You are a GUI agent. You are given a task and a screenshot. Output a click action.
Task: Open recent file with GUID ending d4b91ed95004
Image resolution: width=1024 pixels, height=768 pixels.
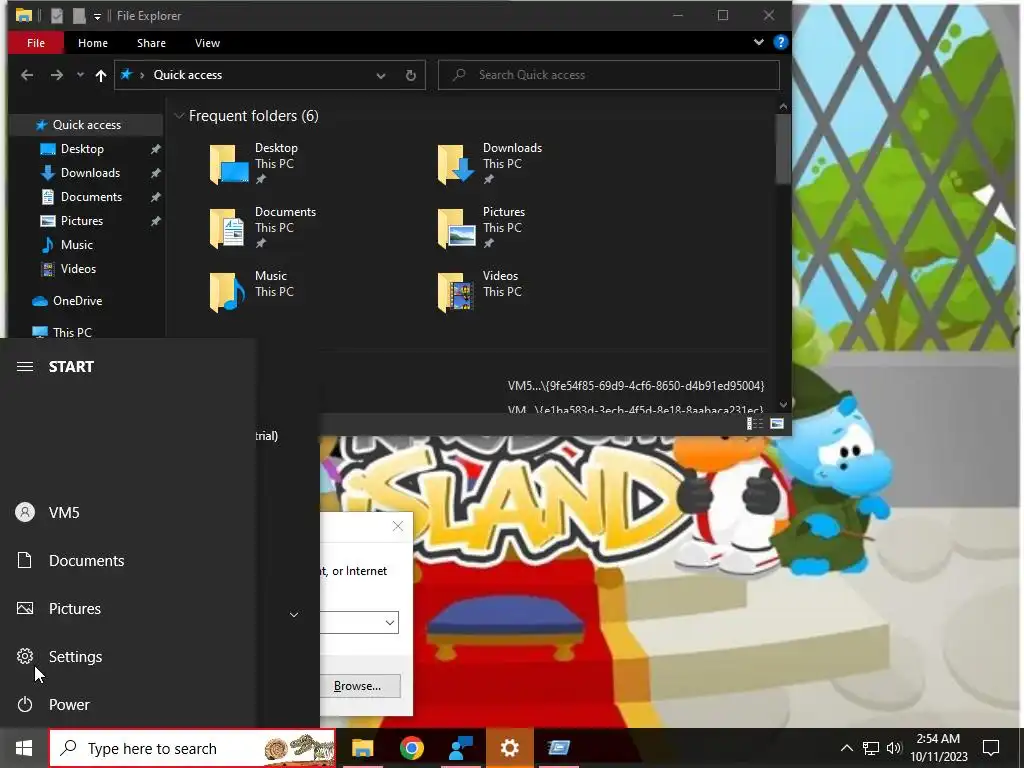(x=635, y=386)
